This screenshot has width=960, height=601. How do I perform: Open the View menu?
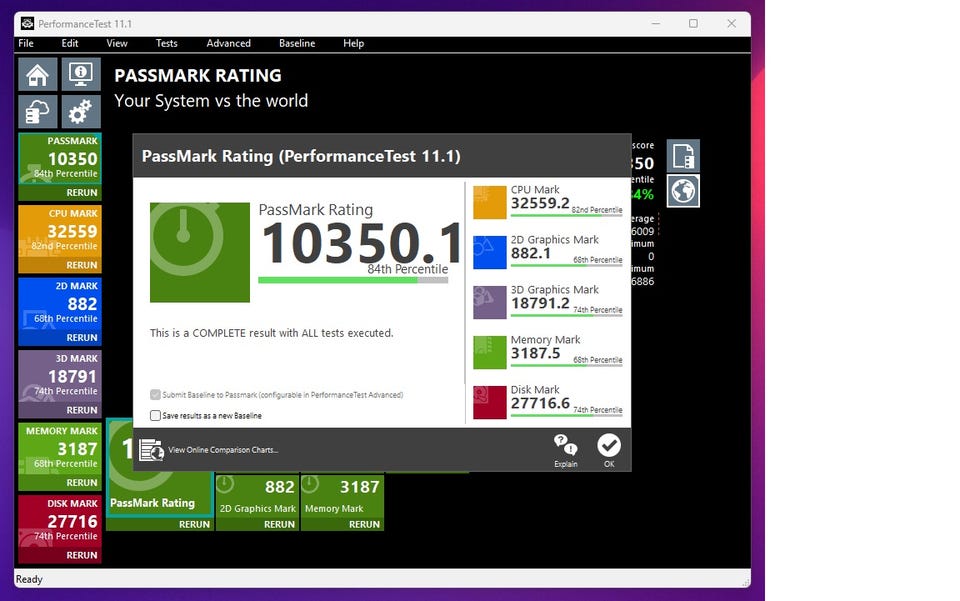pyautogui.click(x=116, y=43)
